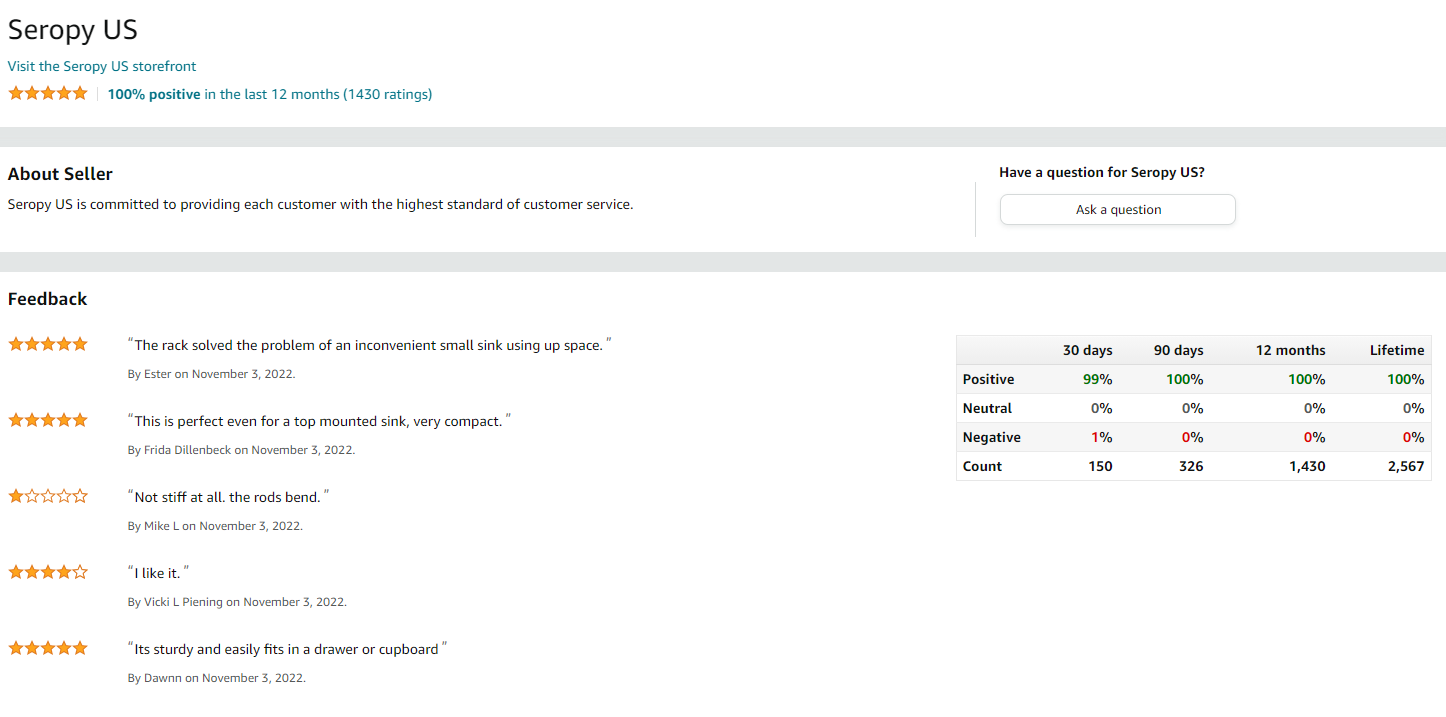
Task: Click 'Have a question for Seropy US?' text
Action: (1102, 172)
